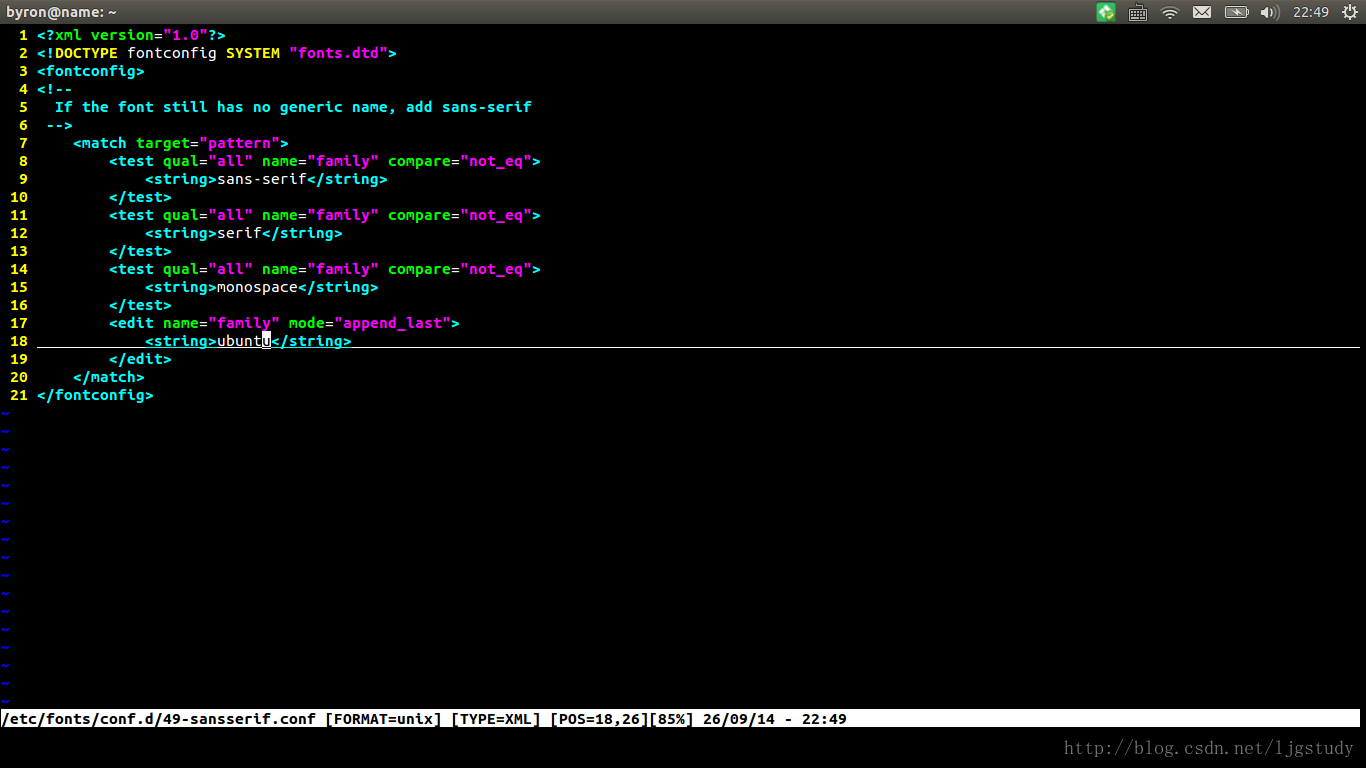Click the date 26/09/14 in the status line
The width and height of the screenshot is (1366, 768).
tap(739, 718)
